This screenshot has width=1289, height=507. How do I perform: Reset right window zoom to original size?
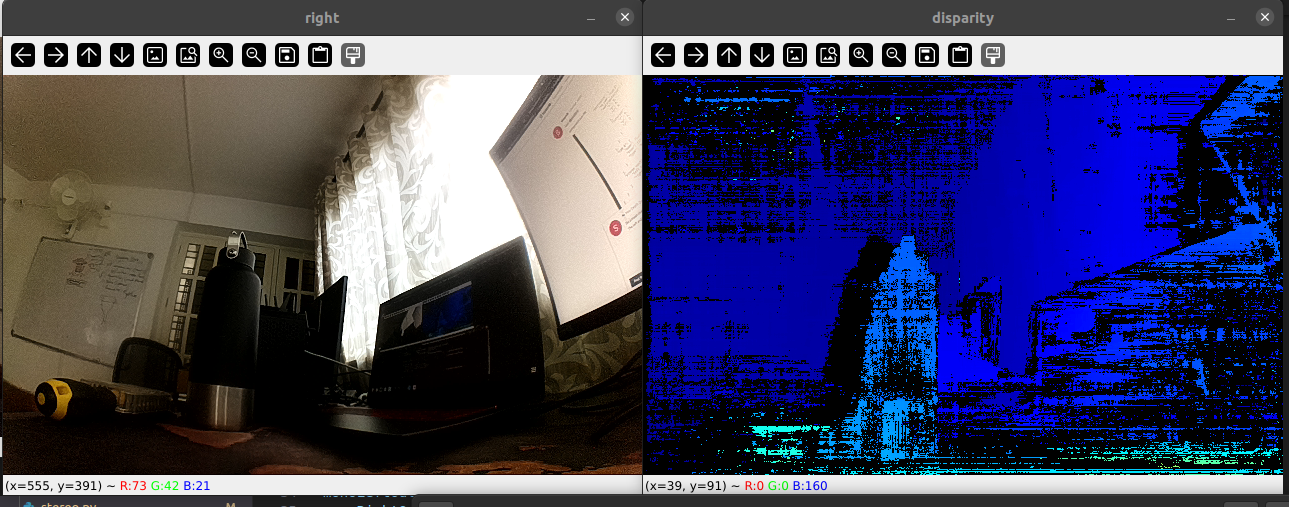(x=155, y=55)
